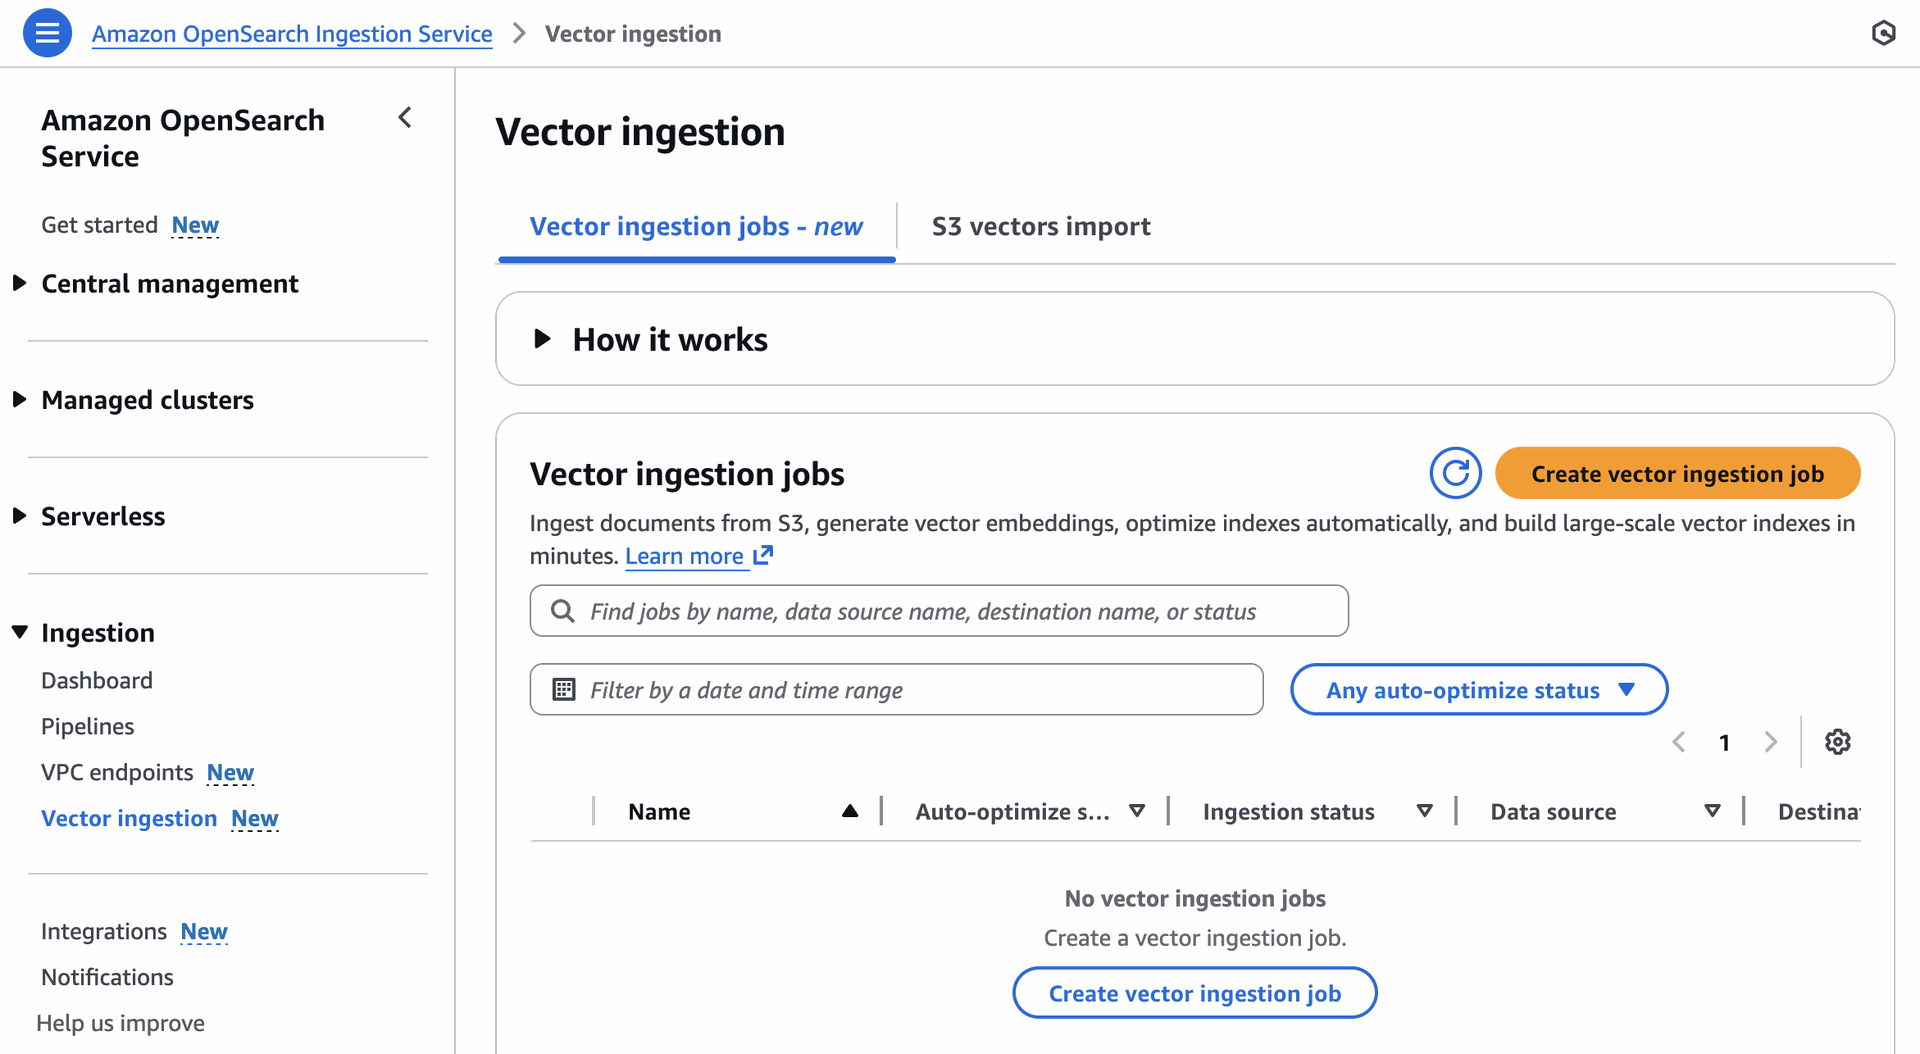Screen dimensions: 1920x1054
Task: Click the calendar icon in date filter
Action: (564, 690)
